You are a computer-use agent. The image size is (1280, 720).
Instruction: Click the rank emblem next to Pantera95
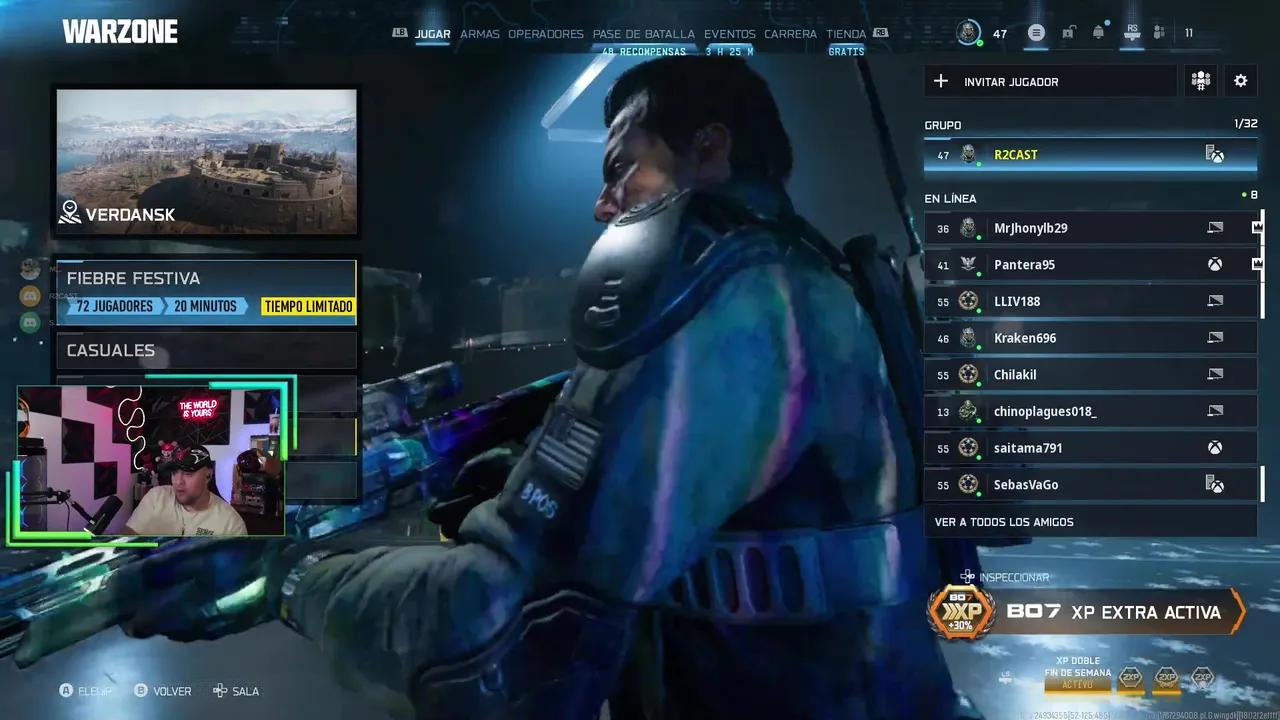968,265
